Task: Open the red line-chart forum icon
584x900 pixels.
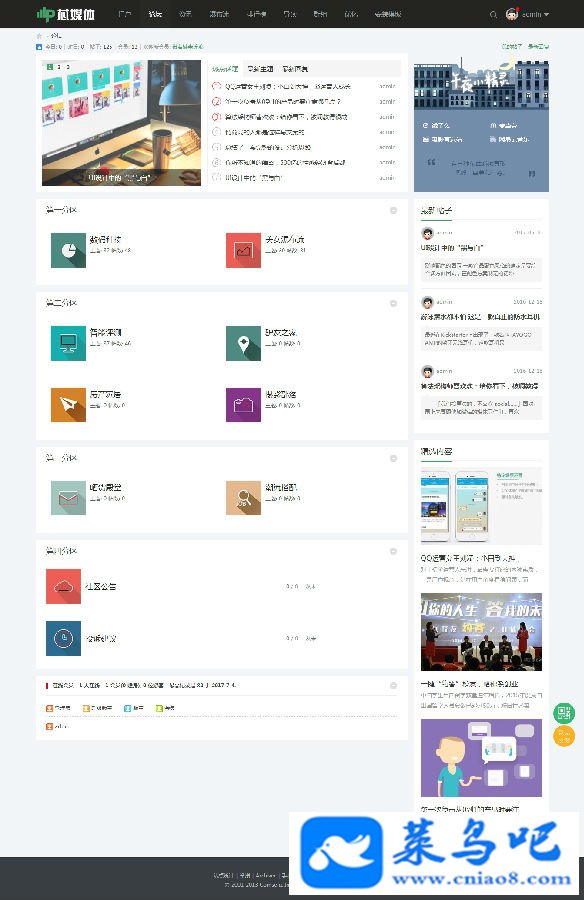Action: click(243, 250)
